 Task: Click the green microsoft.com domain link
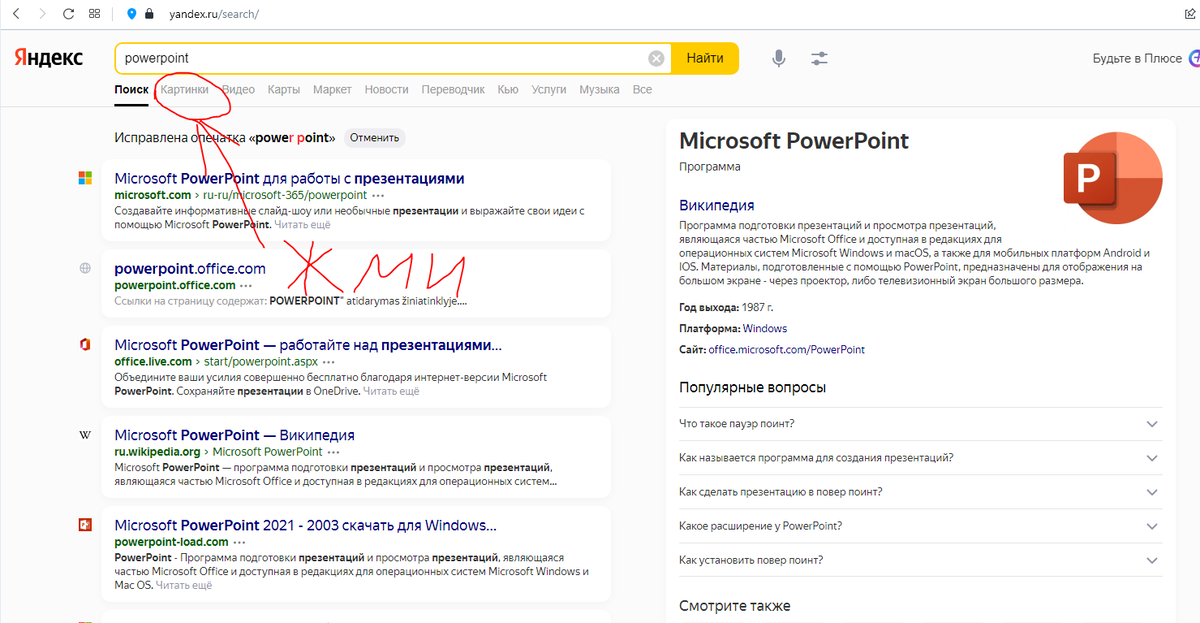pyautogui.click(x=153, y=195)
